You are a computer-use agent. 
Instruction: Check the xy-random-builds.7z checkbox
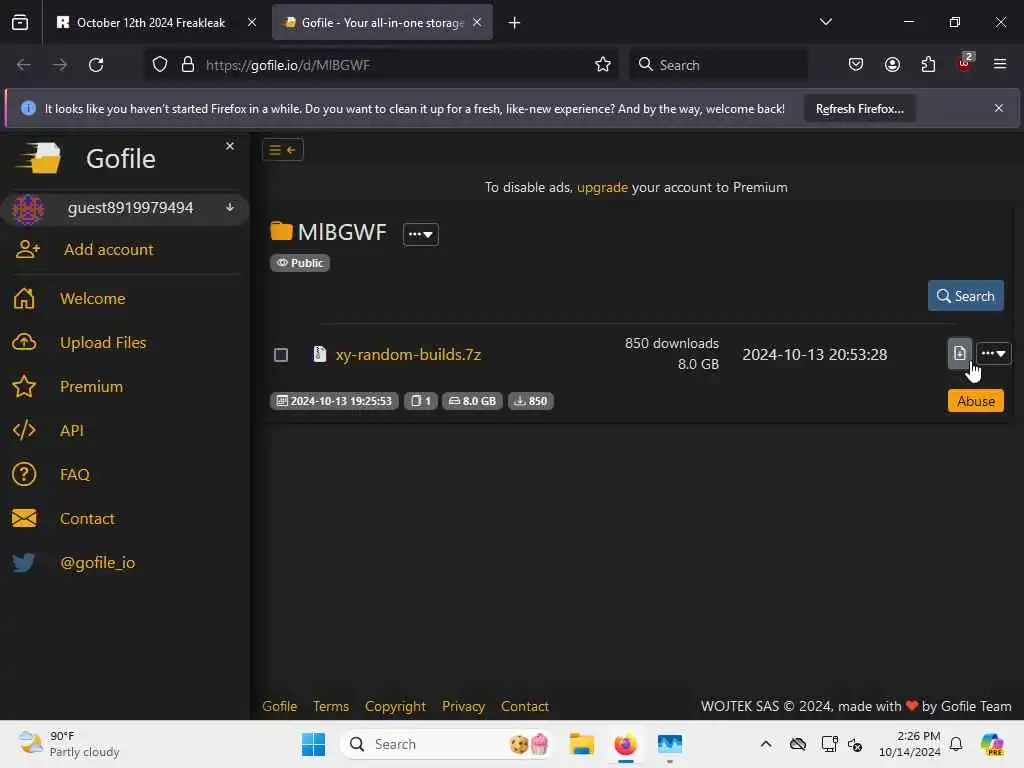pos(281,355)
